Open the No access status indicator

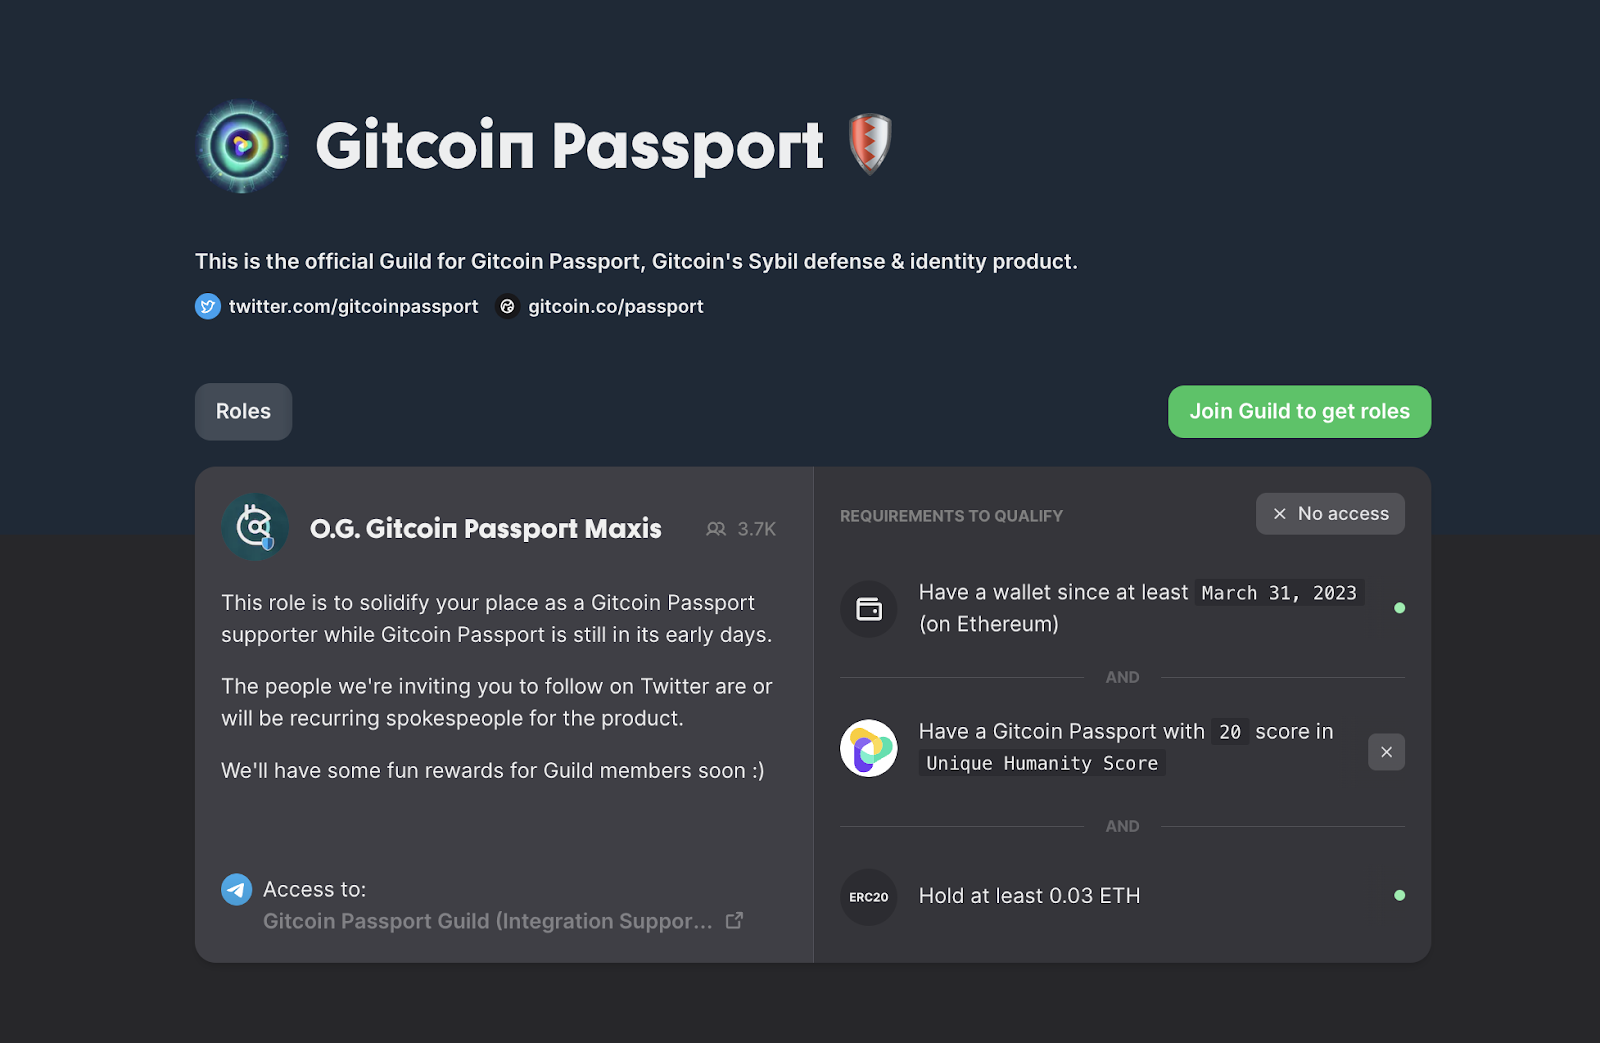click(1330, 513)
